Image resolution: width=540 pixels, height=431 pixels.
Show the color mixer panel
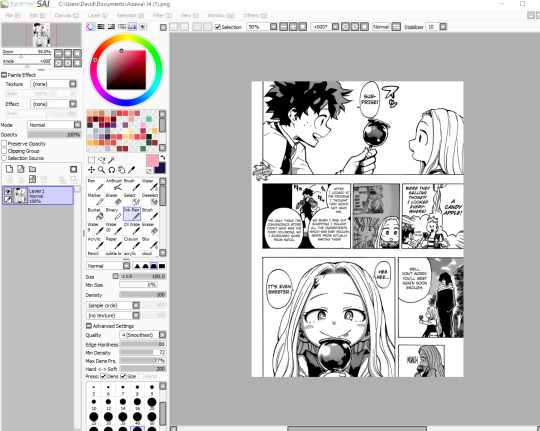click(122, 27)
